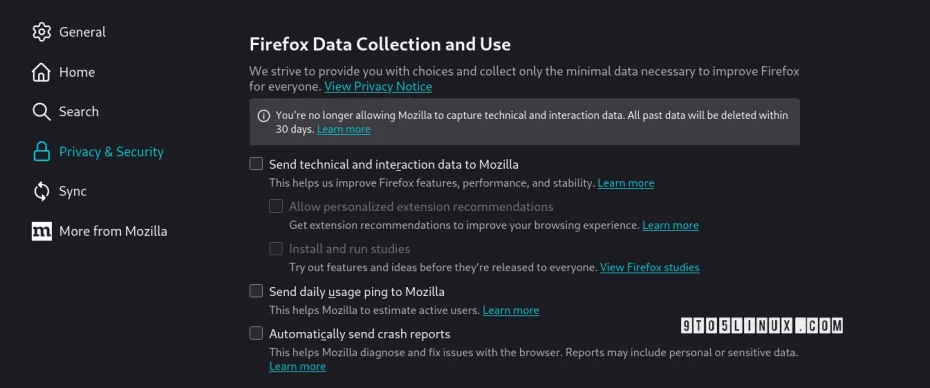Click the General gear icon
Image resolution: width=930 pixels, height=388 pixels.
[42, 32]
